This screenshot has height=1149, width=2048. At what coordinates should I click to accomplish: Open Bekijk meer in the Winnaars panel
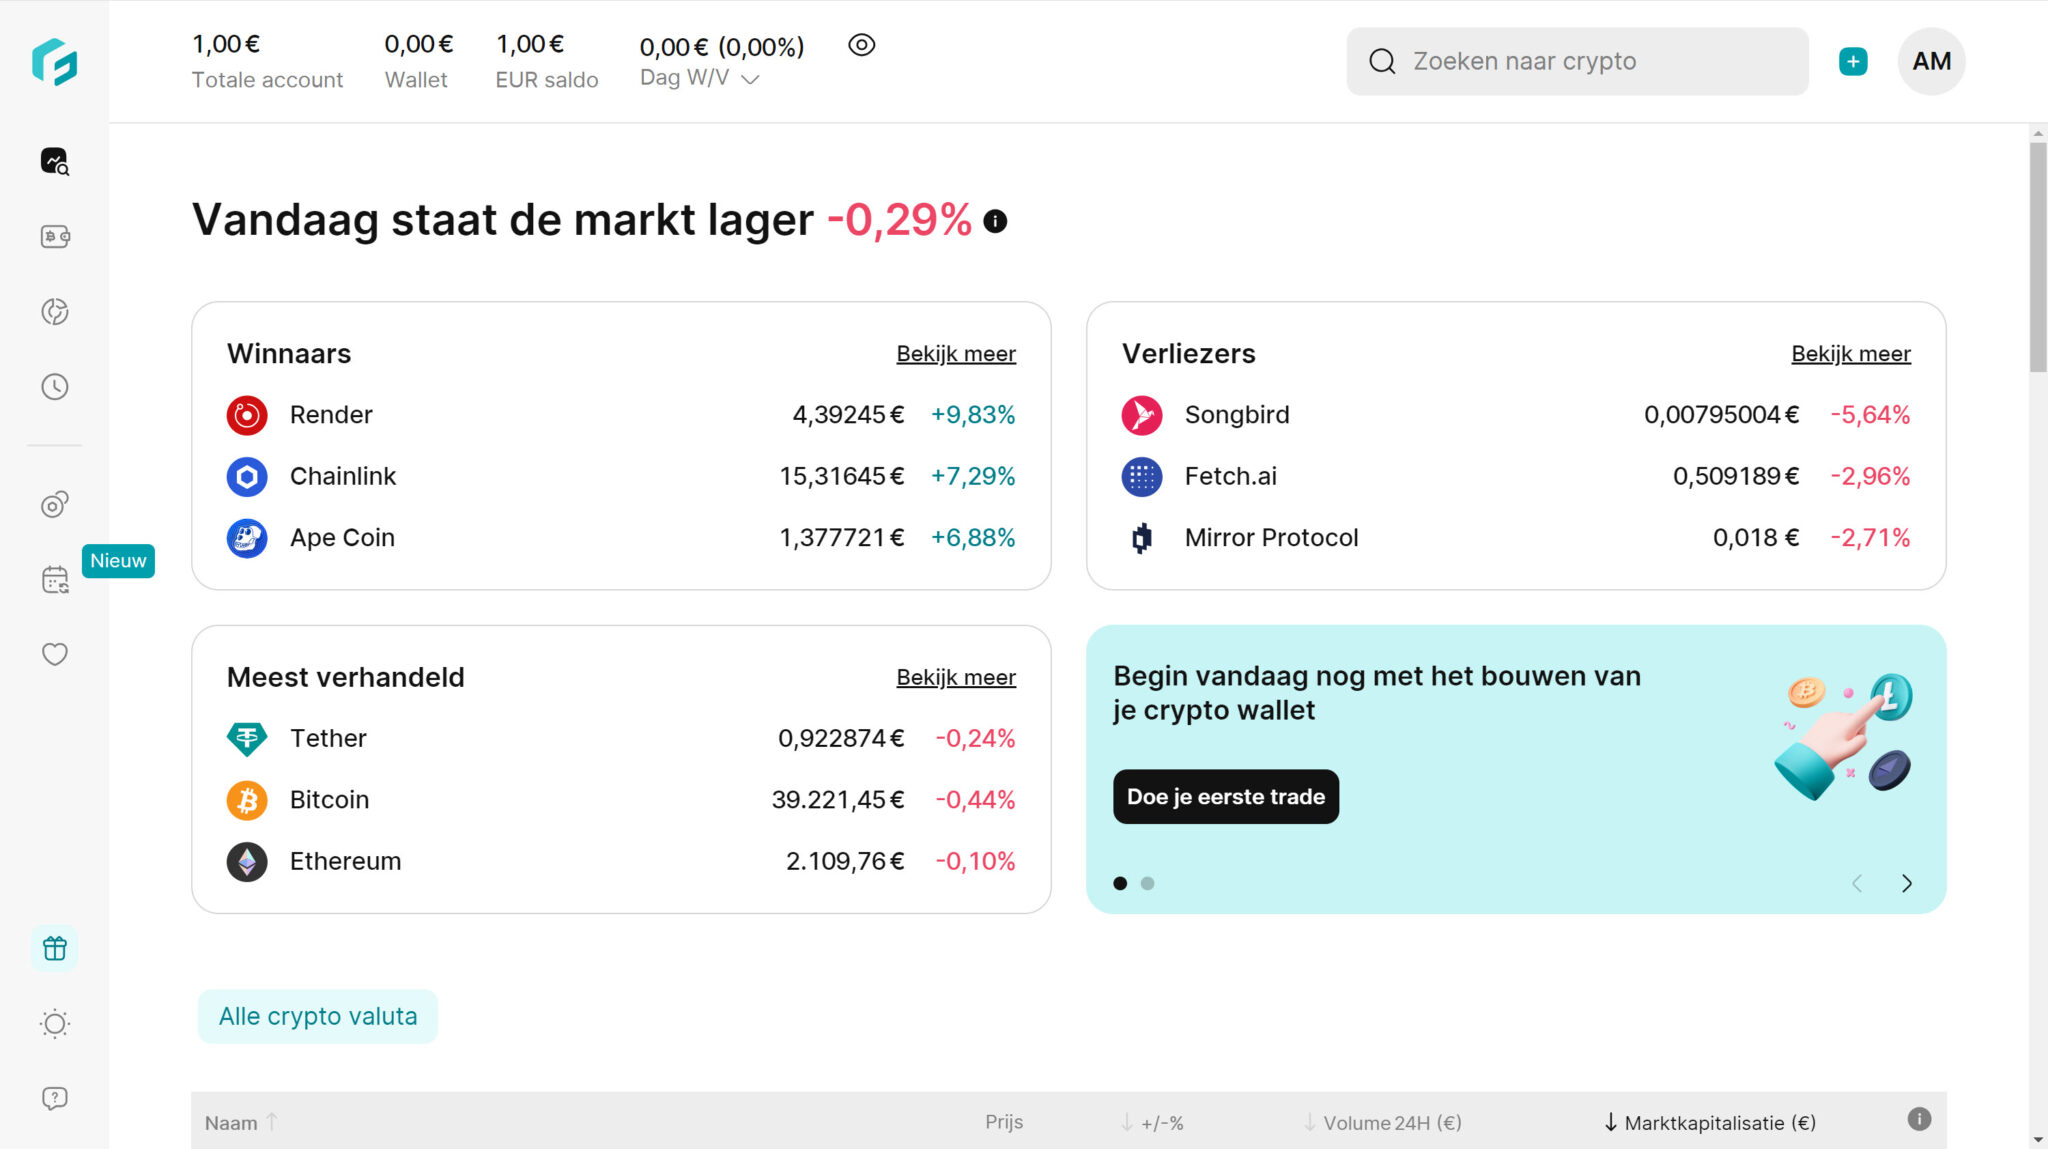coord(955,353)
